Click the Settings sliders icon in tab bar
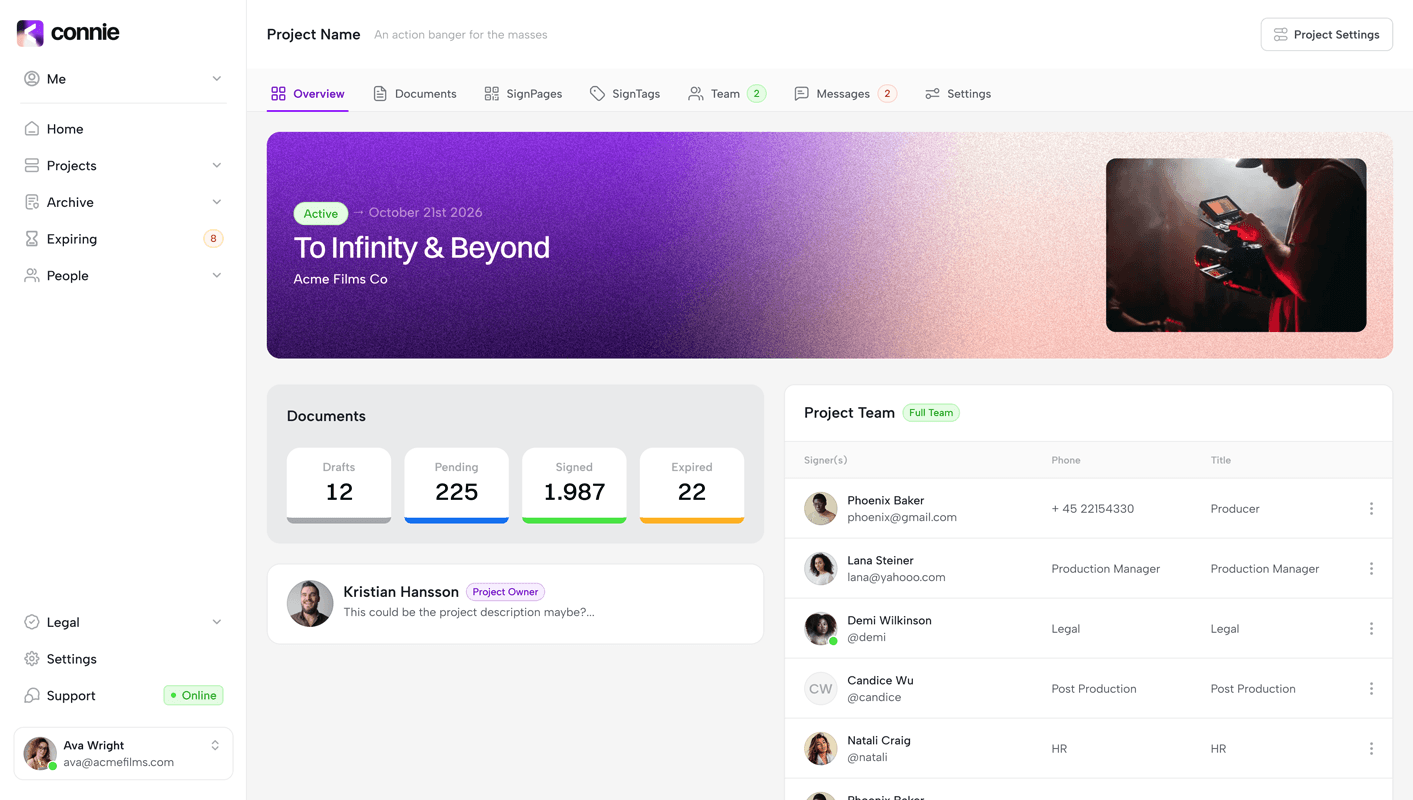 [932, 94]
